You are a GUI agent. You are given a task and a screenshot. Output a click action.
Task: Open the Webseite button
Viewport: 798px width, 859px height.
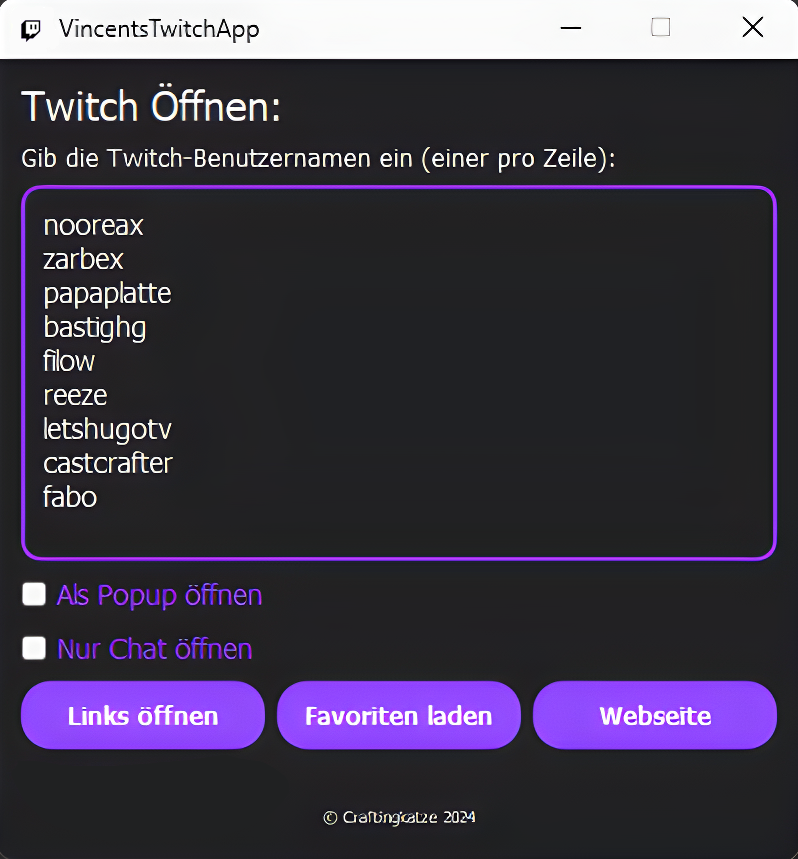coord(655,716)
